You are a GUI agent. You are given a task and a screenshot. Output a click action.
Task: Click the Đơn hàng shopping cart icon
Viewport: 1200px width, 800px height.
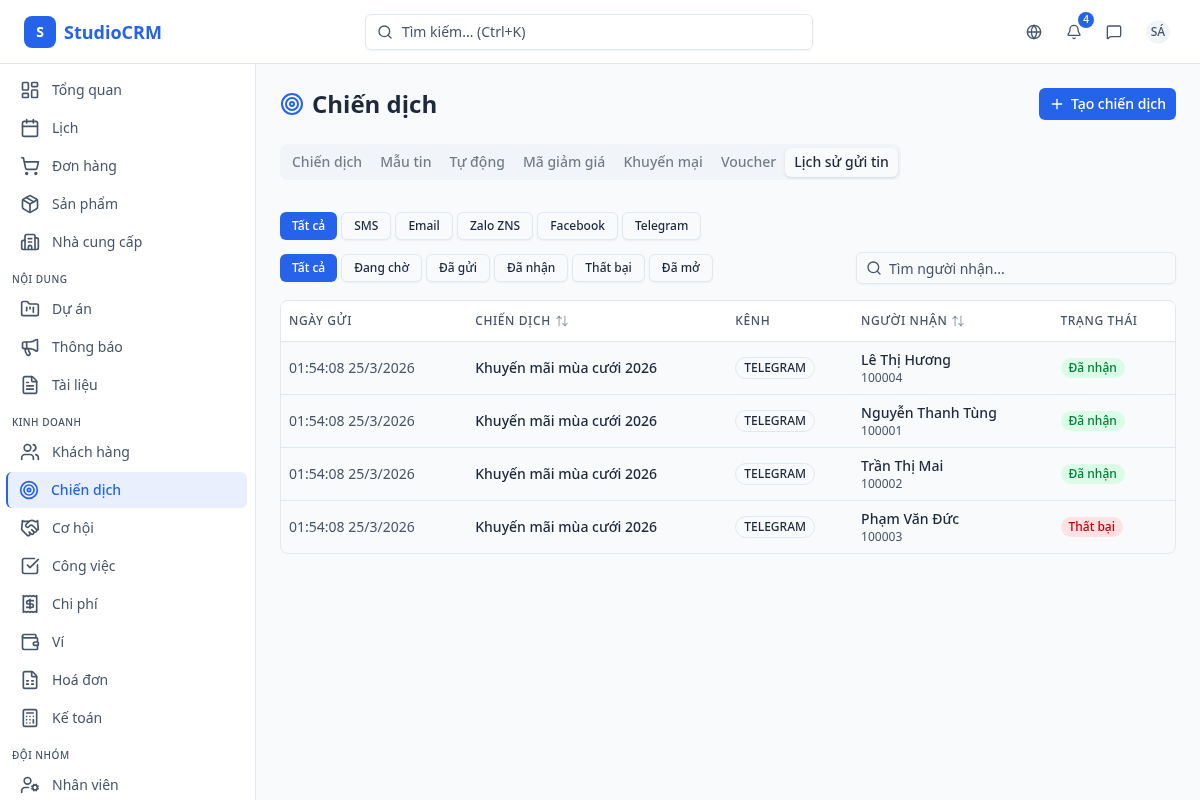[30, 166]
